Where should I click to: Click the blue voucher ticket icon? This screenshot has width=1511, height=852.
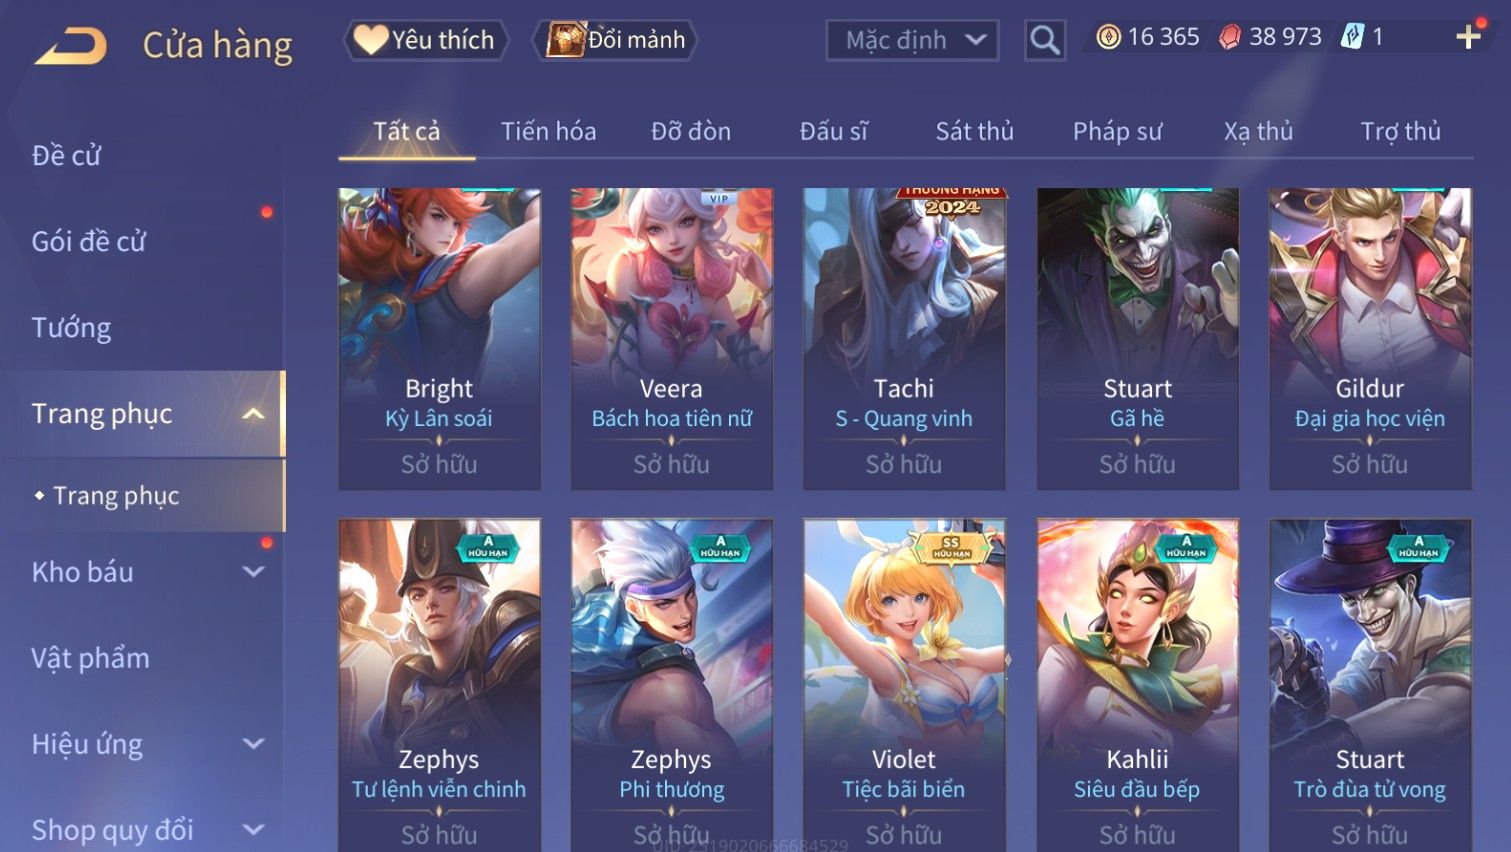click(1352, 38)
